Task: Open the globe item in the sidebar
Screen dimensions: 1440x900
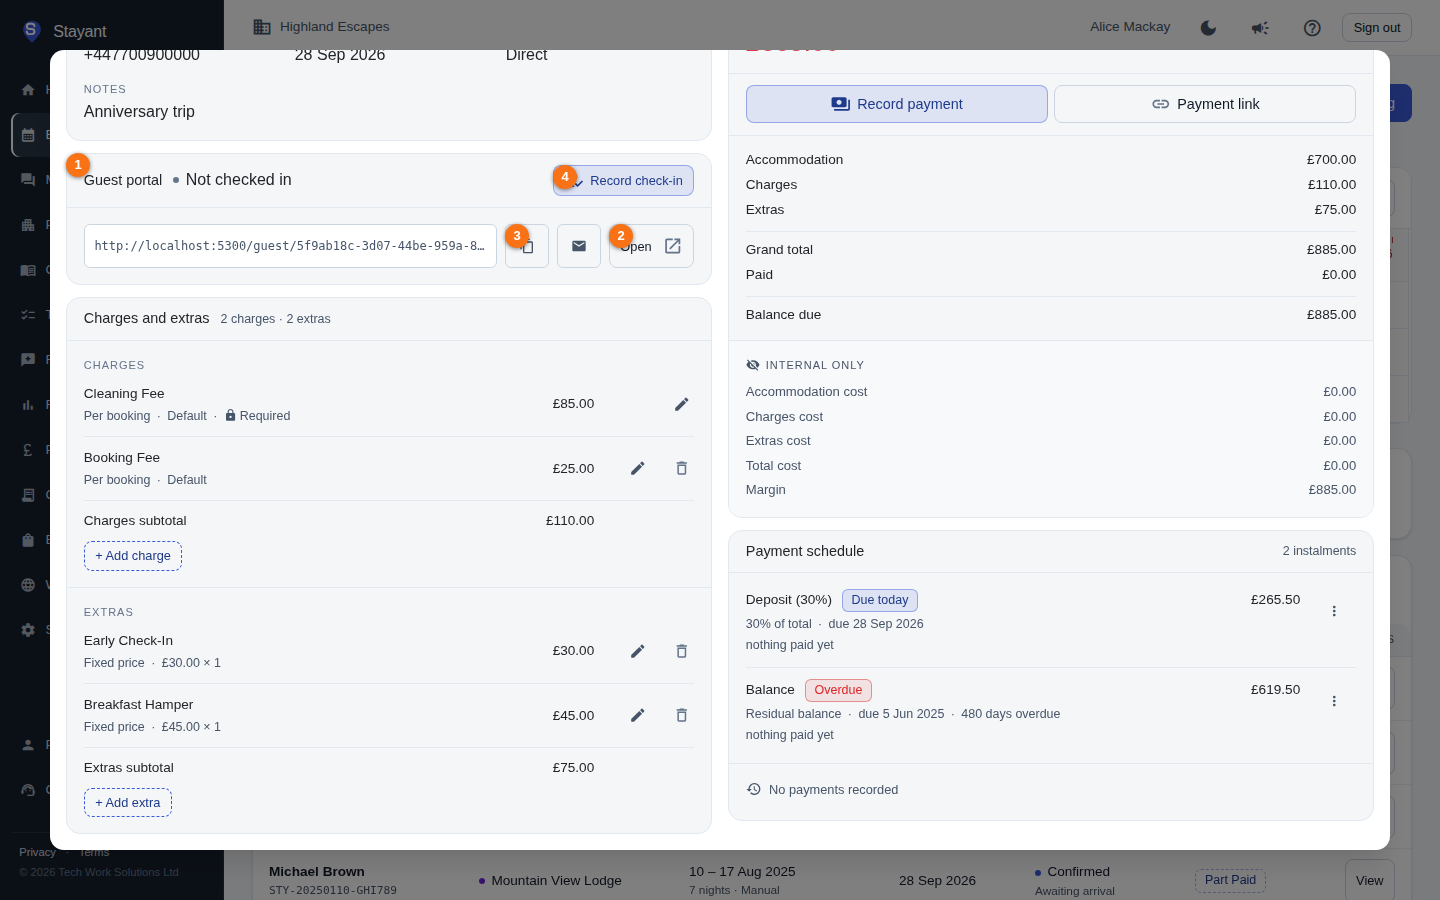Action: tap(28, 585)
